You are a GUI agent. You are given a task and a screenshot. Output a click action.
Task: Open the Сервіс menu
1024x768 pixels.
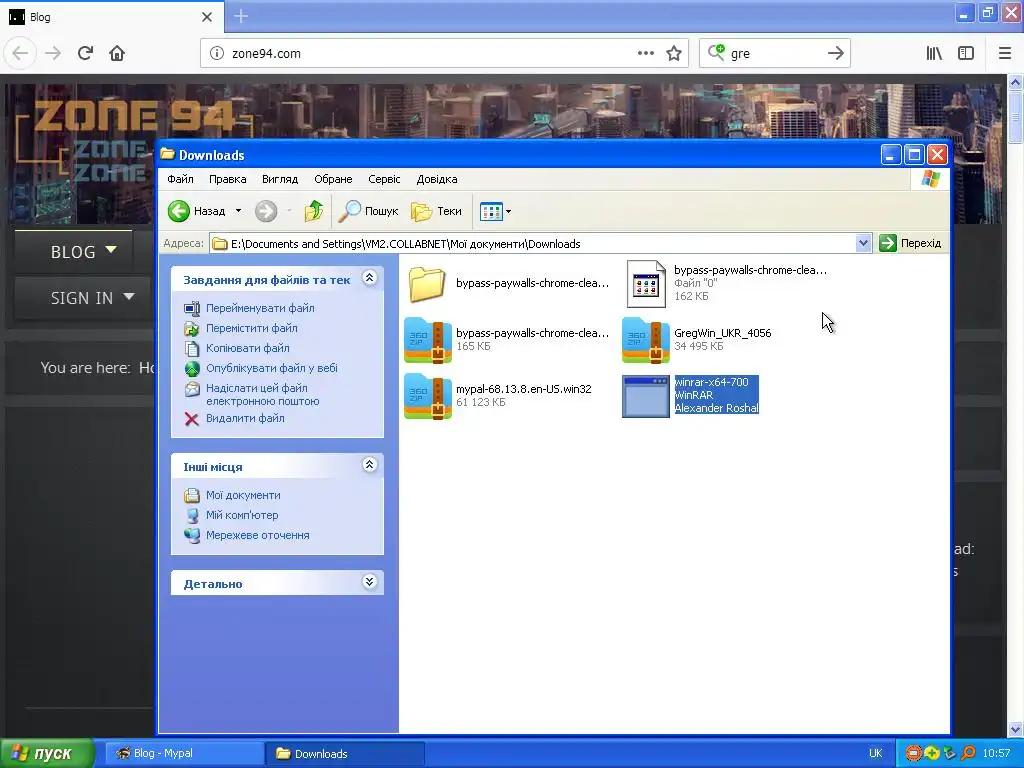point(384,179)
